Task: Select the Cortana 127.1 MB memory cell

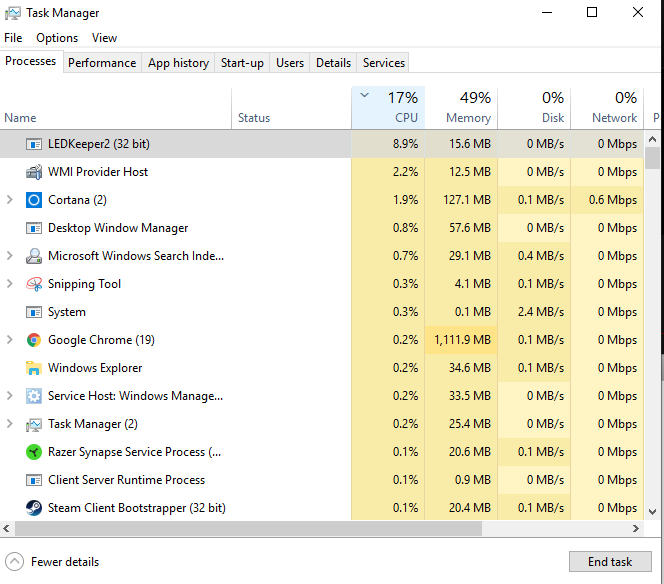Action: pyautogui.click(x=461, y=200)
